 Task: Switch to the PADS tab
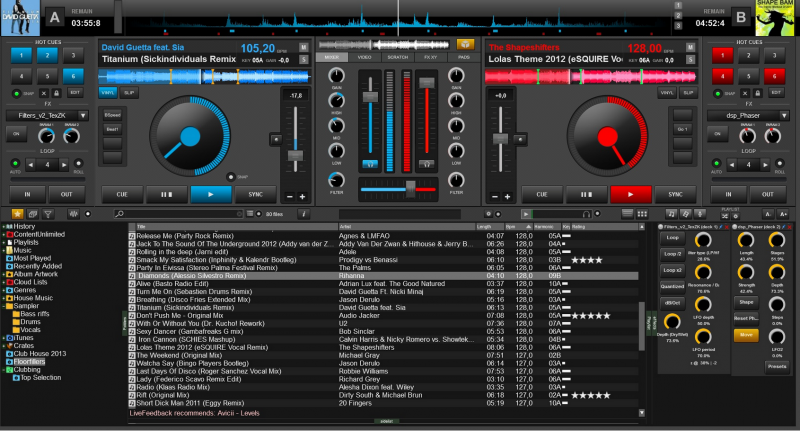(463, 57)
